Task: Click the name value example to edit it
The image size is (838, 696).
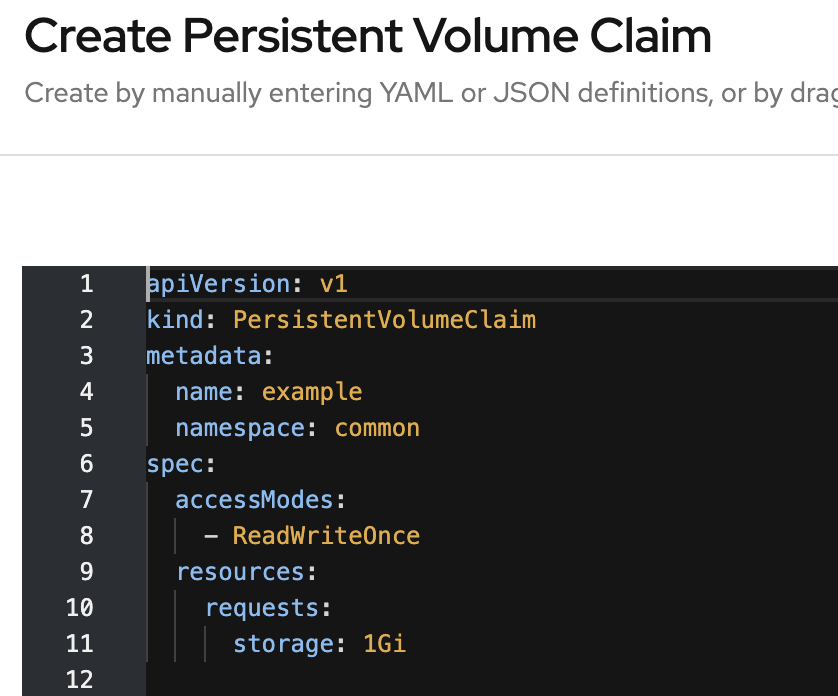Action: [312, 392]
